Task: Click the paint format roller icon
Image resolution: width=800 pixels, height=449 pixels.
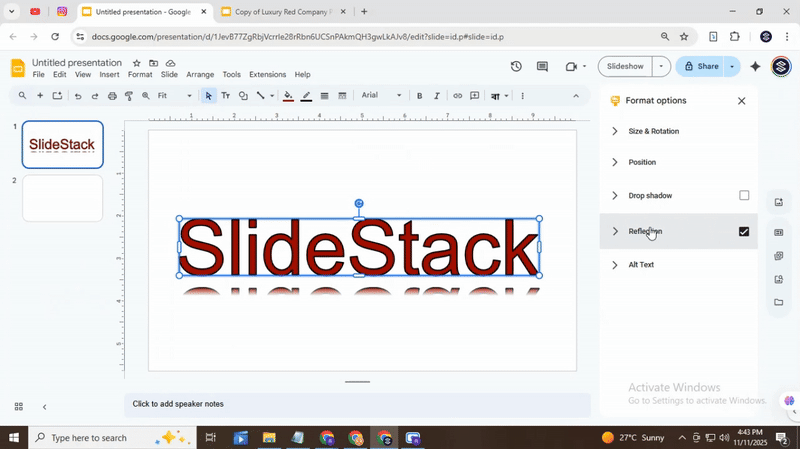Action: point(129,96)
